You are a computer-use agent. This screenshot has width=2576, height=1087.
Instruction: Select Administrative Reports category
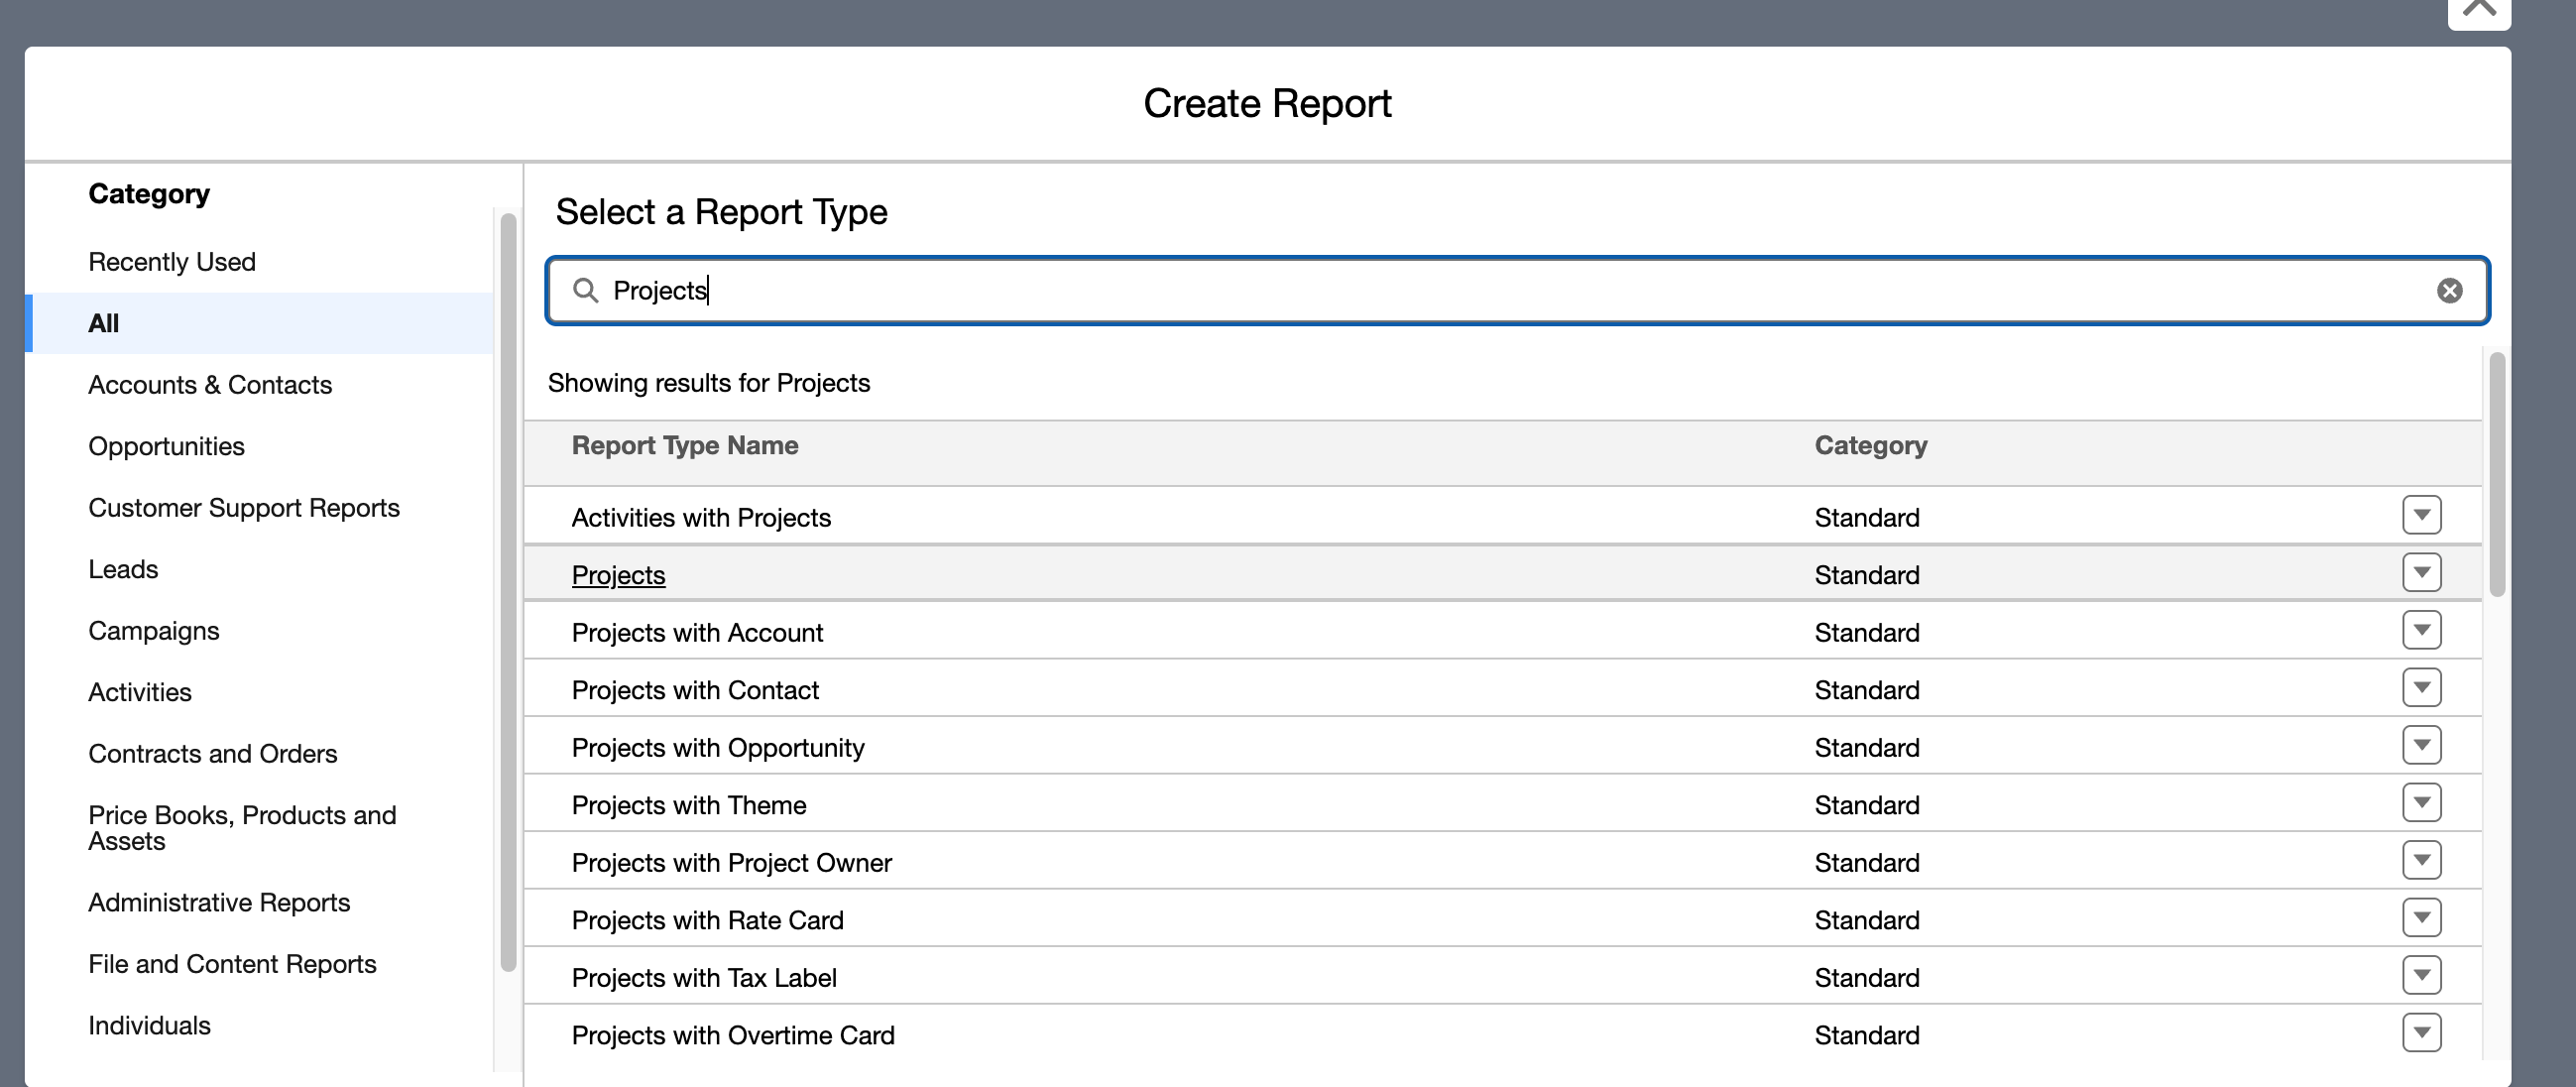(219, 903)
